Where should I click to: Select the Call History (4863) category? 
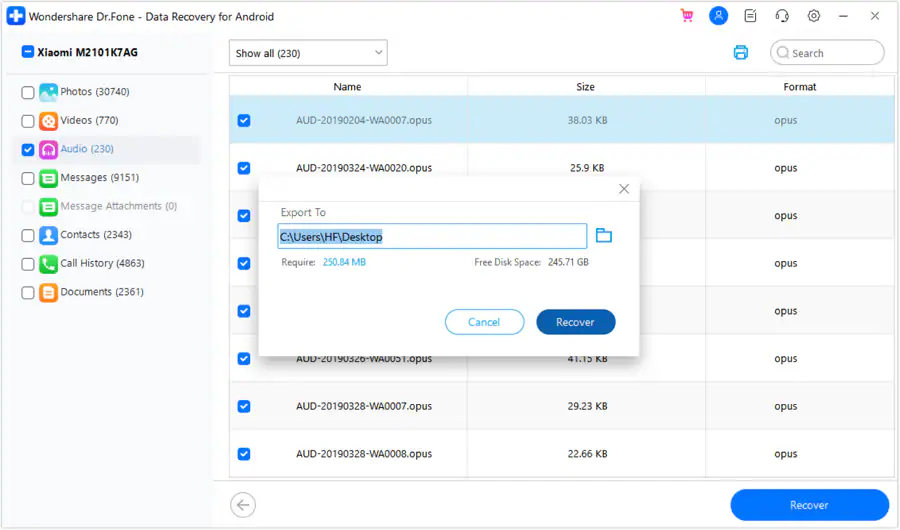click(x=102, y=264)
